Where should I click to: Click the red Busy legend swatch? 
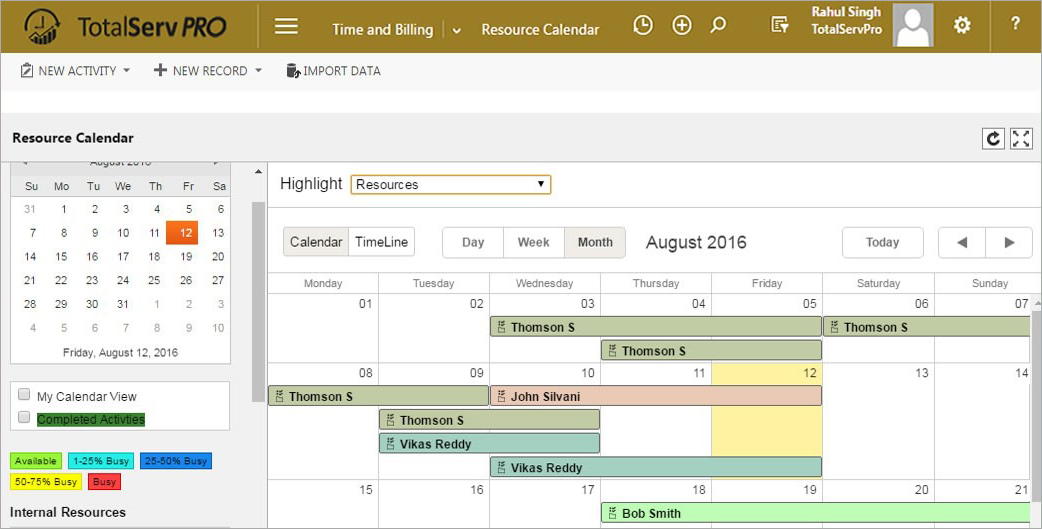(x=105, y=482)
